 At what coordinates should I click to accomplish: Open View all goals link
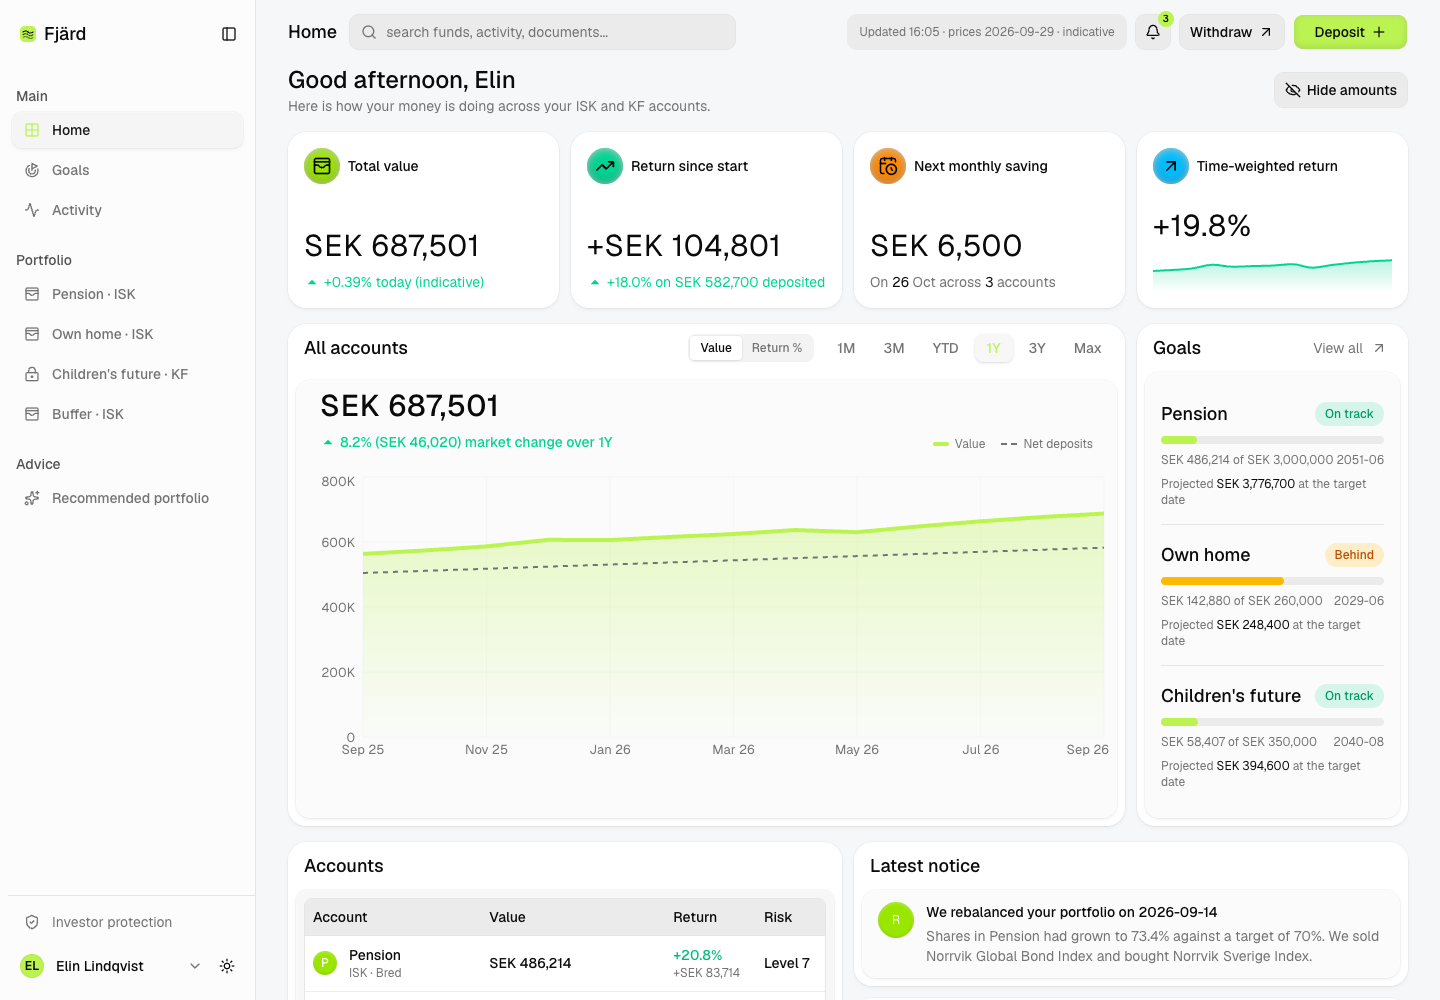tap(1349, 348)
